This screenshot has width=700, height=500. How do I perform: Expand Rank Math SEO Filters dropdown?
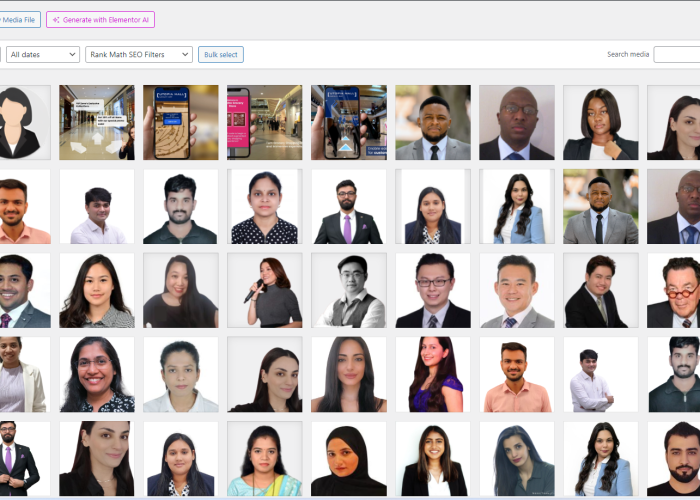[x=139, y=54]
